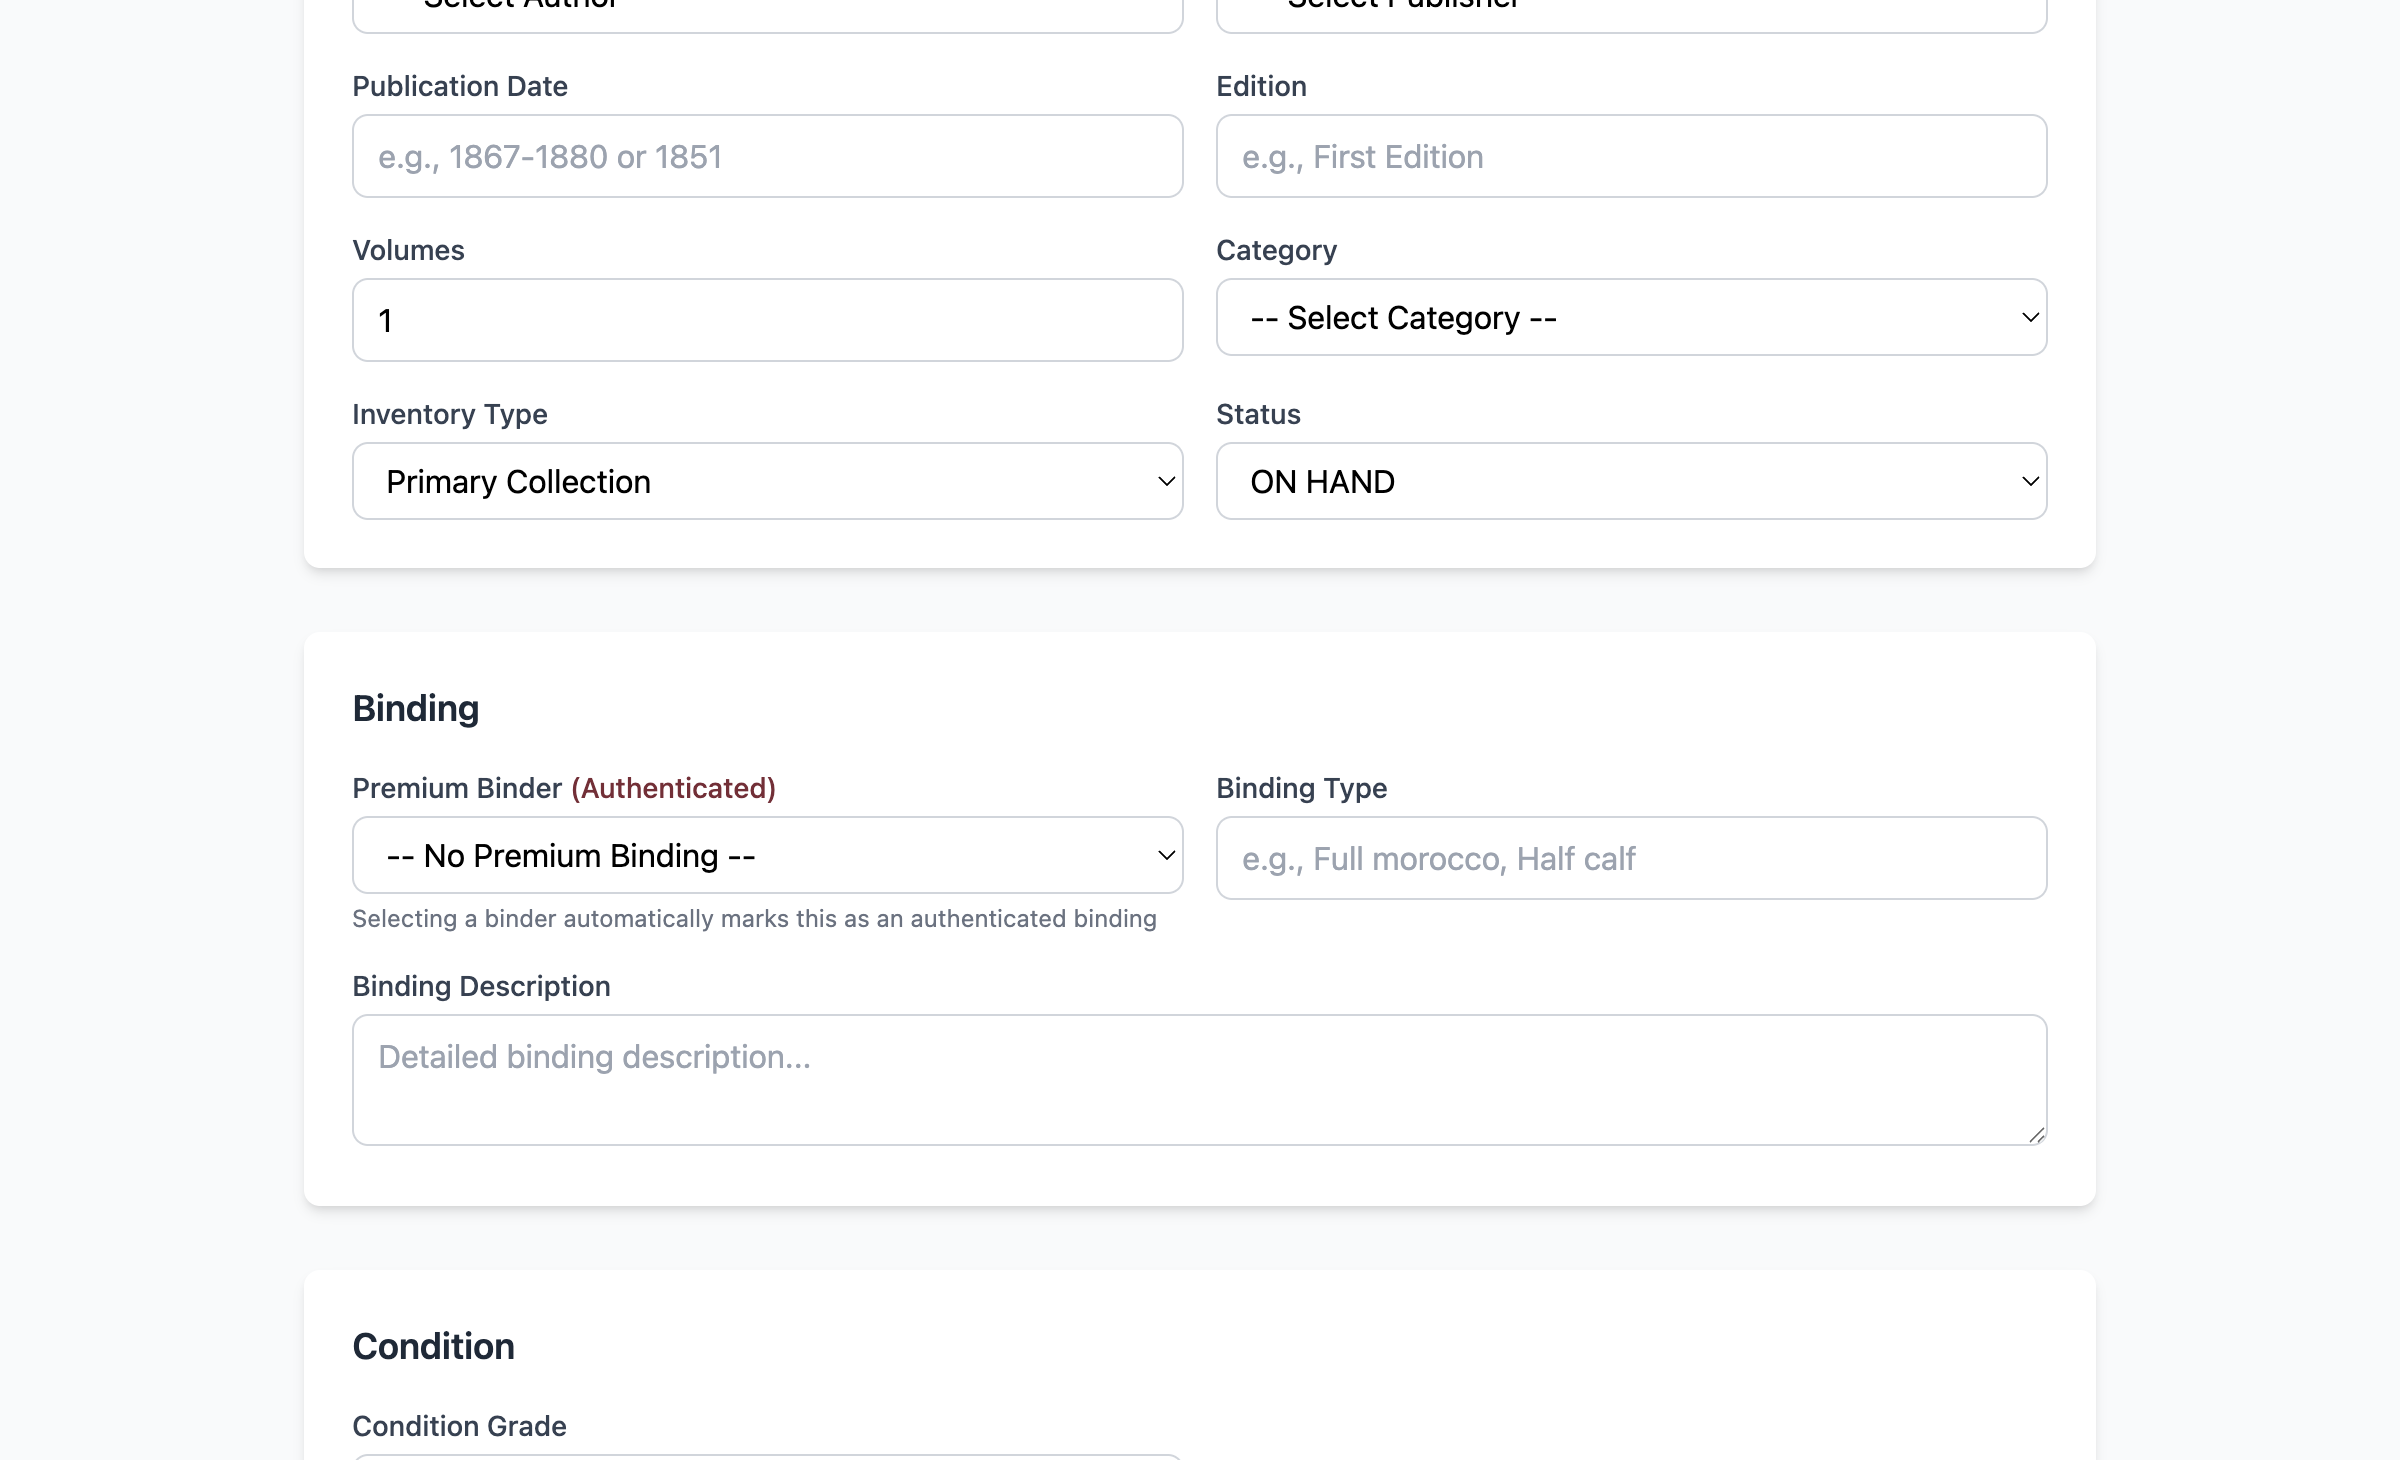Click the Status dropdown chevron arrow
Image resolution: width=2400 pixels, height=1460 pixels.
click(2030, 482)
